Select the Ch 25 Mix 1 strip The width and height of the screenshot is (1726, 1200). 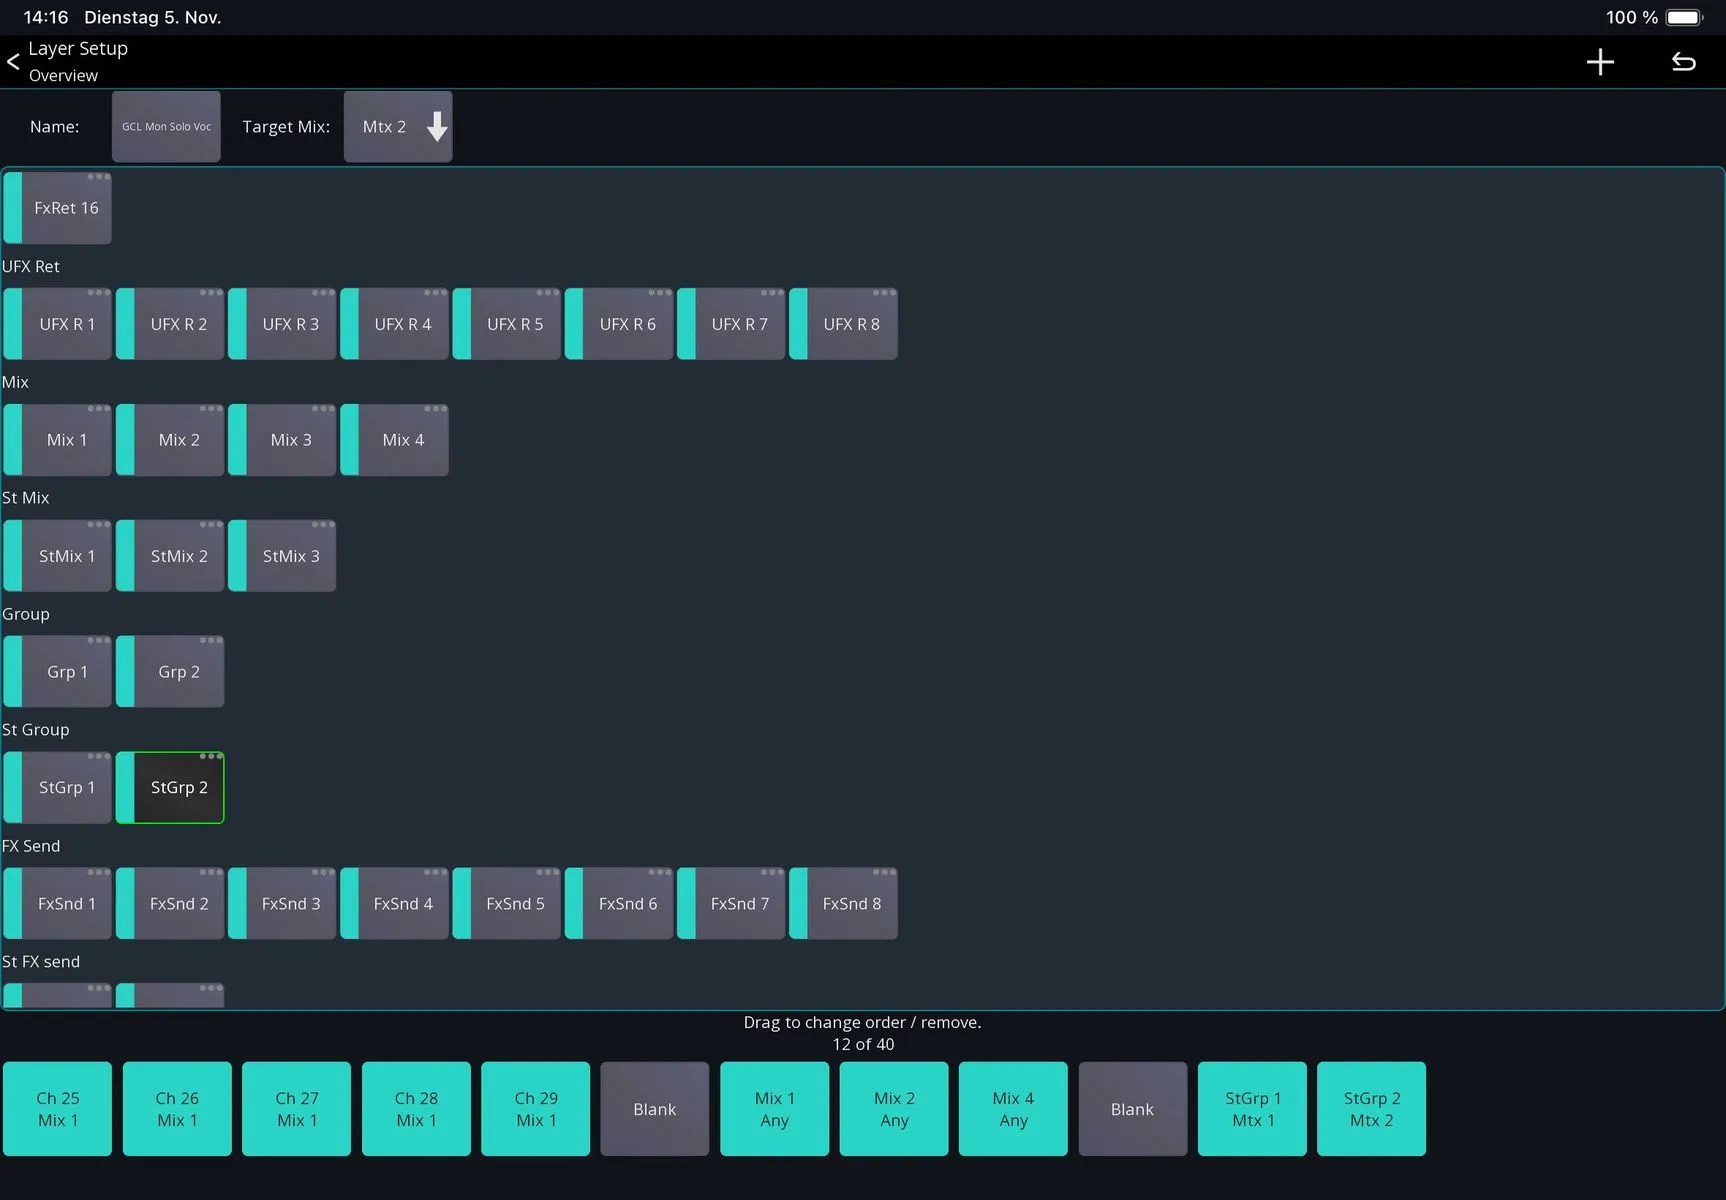(58, 1109)
